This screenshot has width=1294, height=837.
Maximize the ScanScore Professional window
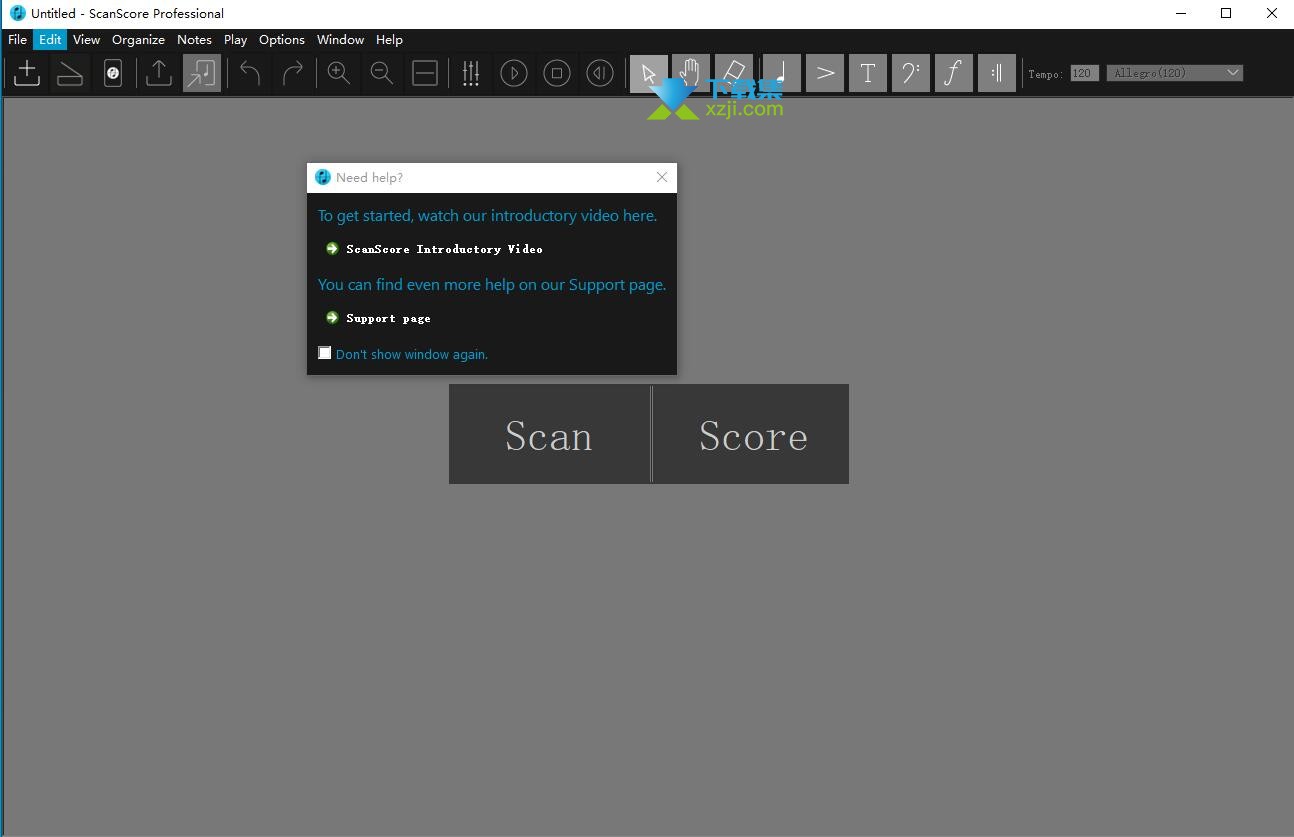click(1226, 13)
